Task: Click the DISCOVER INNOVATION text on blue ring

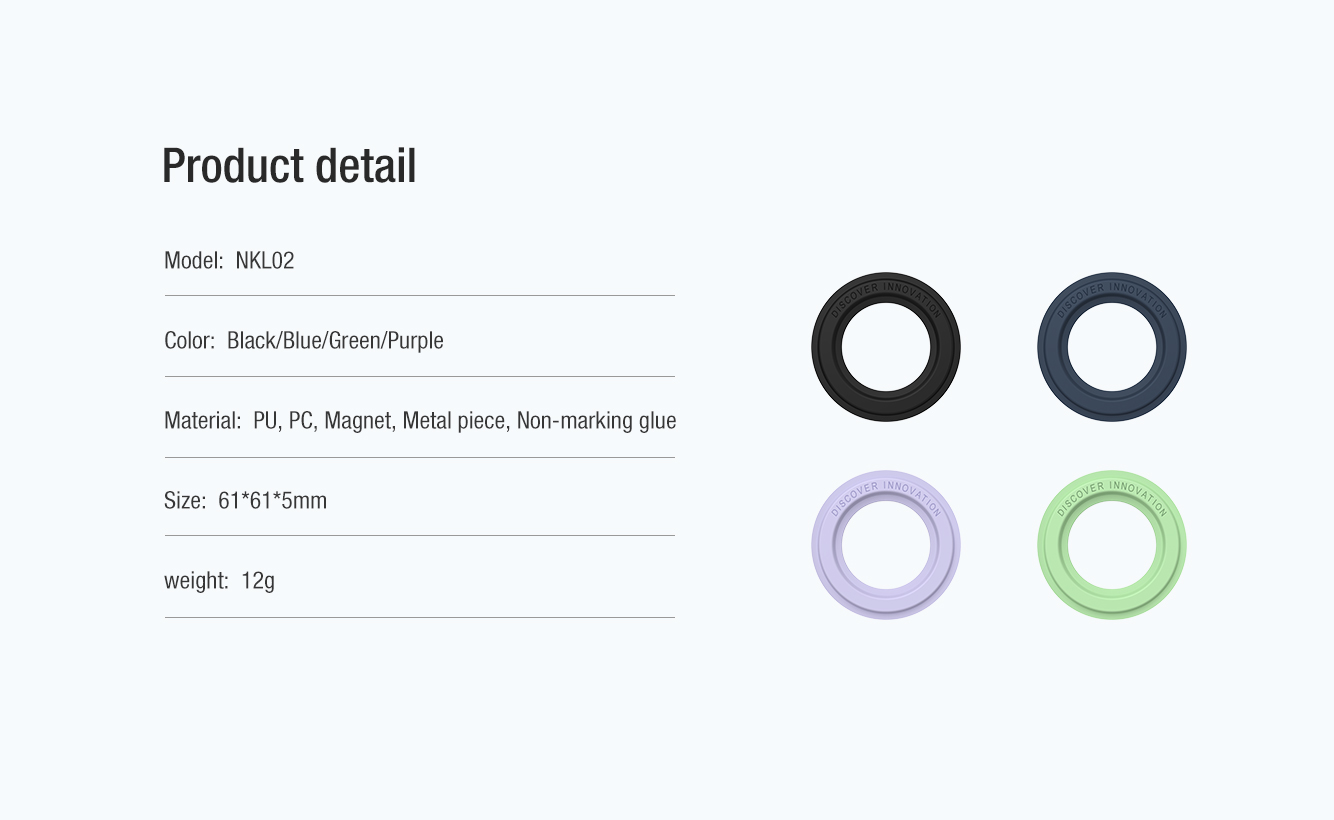Action: click(1112, 295)
